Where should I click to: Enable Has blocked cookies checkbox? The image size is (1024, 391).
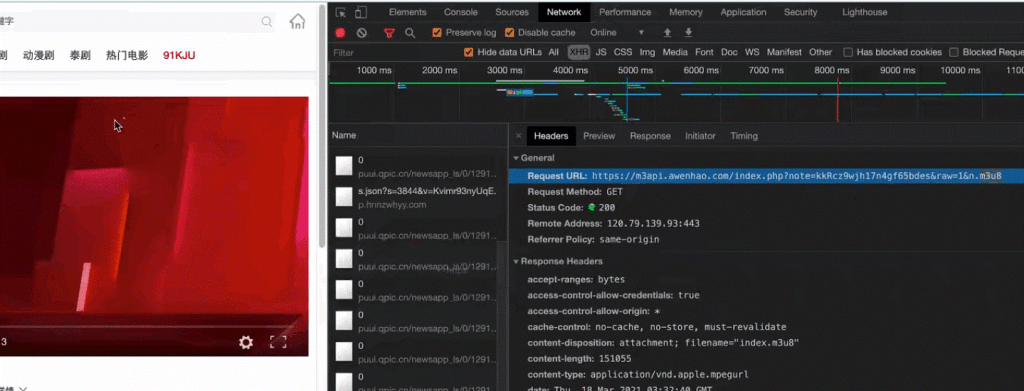point(848,52)
